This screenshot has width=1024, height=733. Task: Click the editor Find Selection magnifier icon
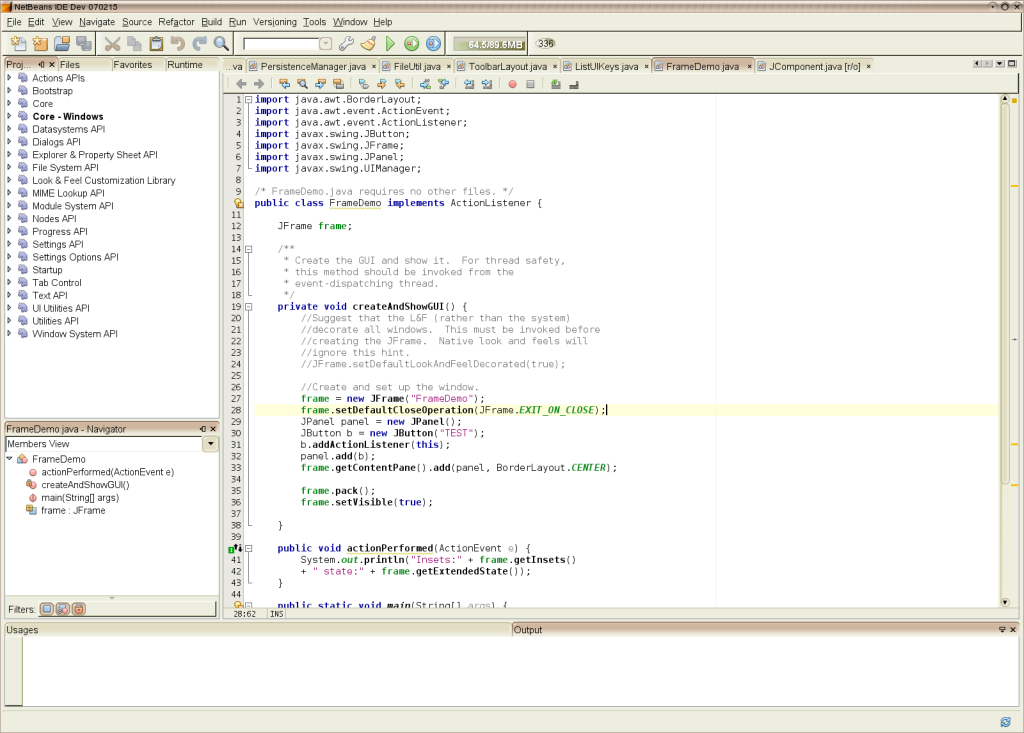coord(302,84)
